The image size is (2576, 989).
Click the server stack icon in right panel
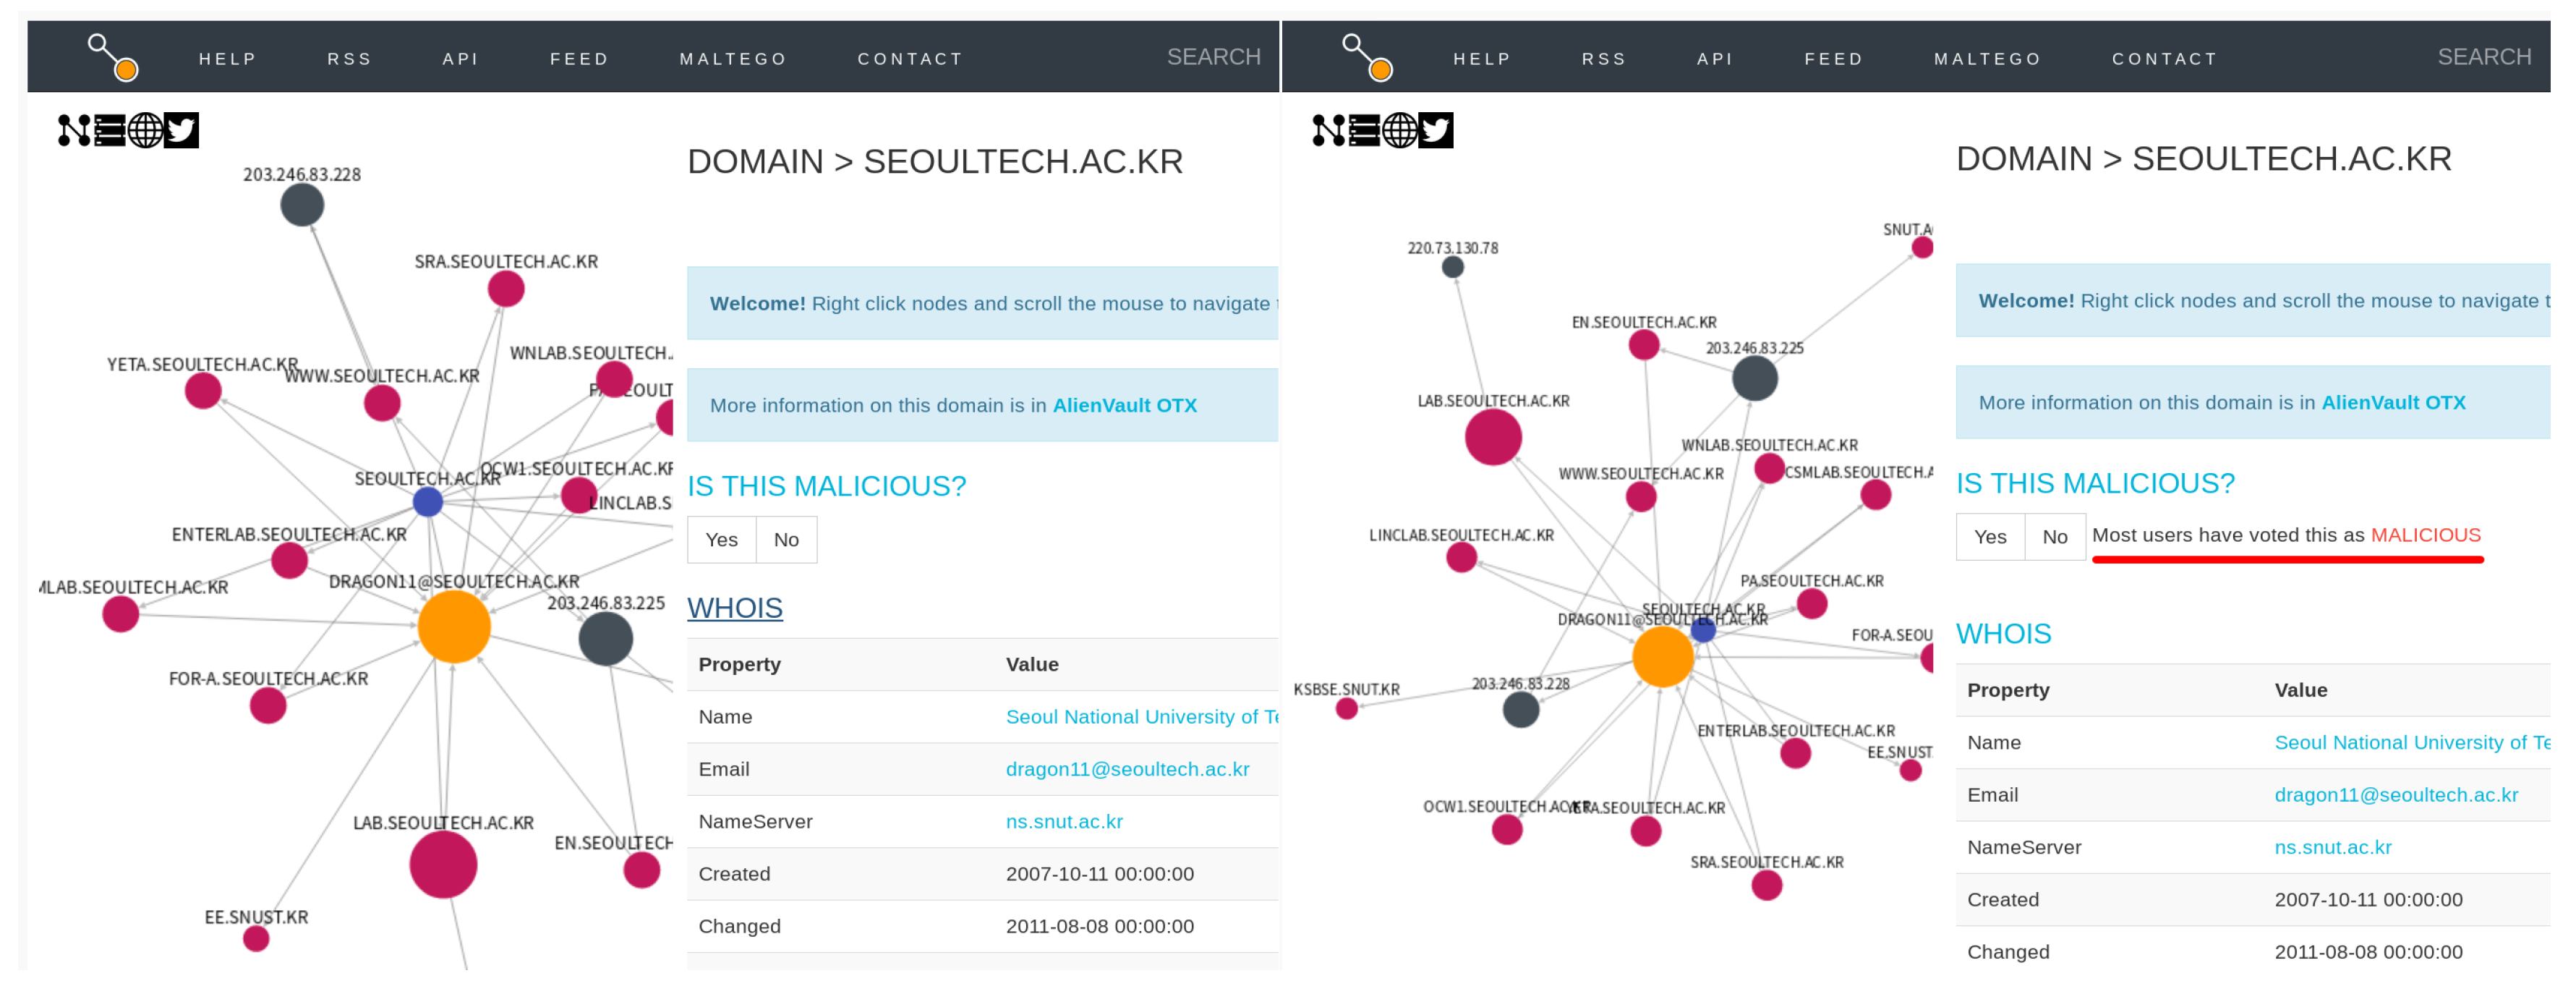(1364, 130)
